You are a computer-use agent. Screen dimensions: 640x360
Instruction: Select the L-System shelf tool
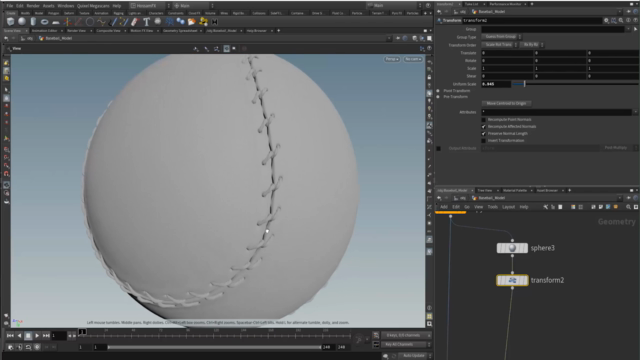click(x=169, y=22)
